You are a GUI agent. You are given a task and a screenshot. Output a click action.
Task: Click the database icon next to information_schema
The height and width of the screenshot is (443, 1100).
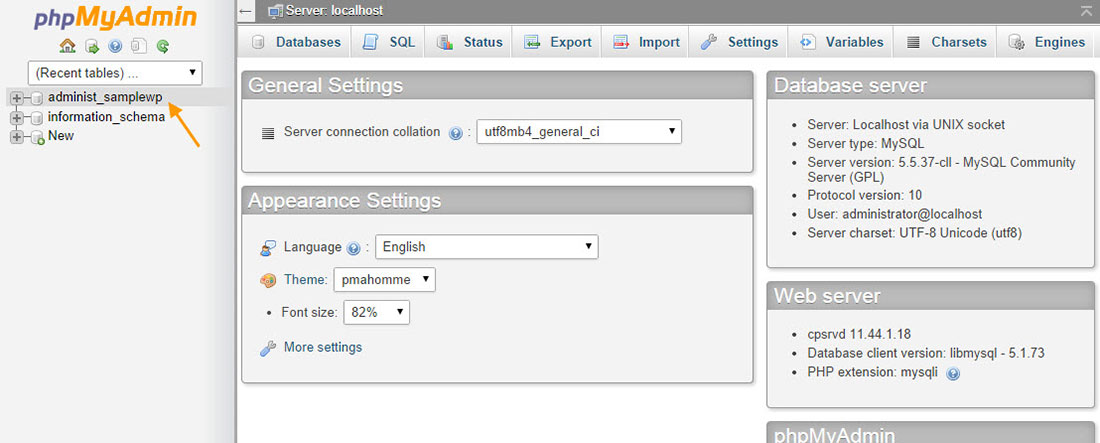tap(37, 117)
